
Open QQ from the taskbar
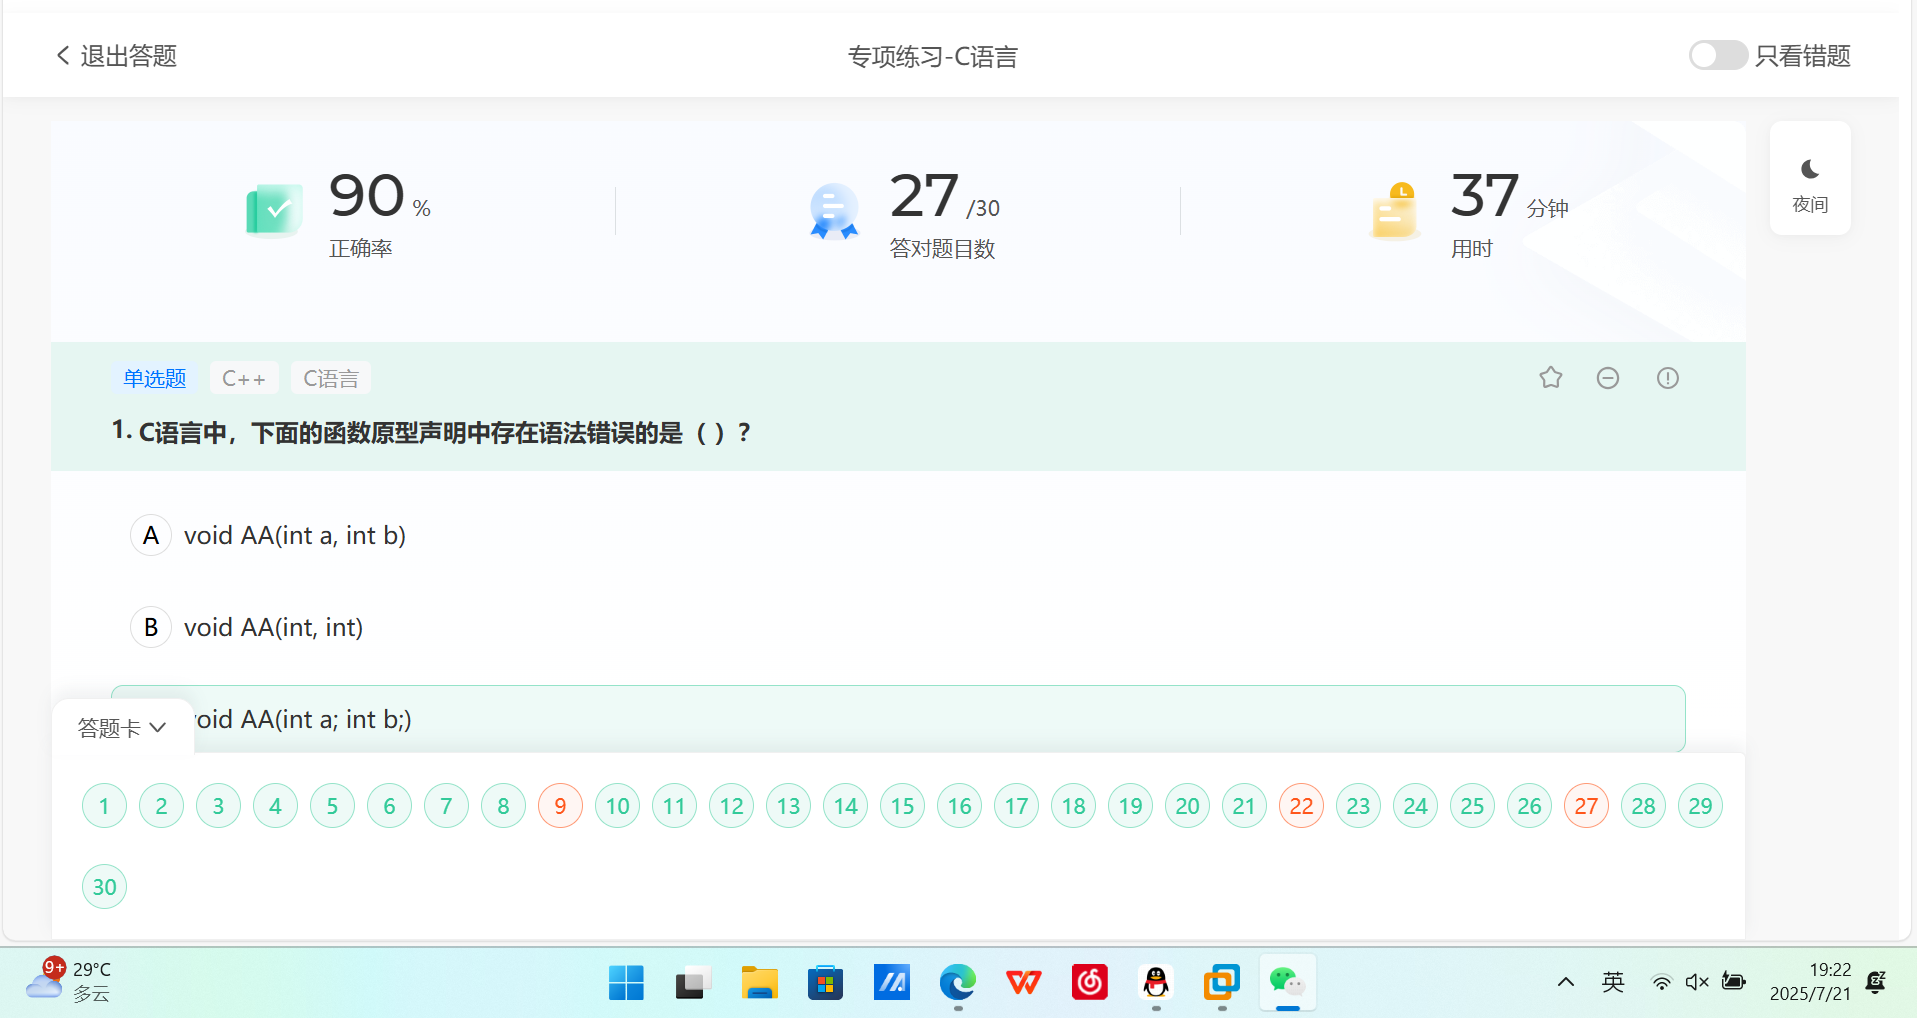click(x=1155, y=982)
